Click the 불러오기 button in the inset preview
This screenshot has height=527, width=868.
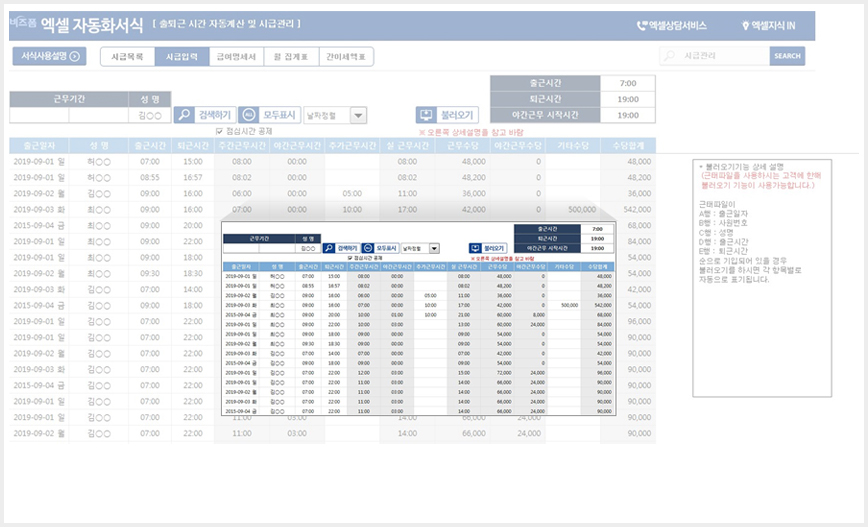click(x=488, y=248)
